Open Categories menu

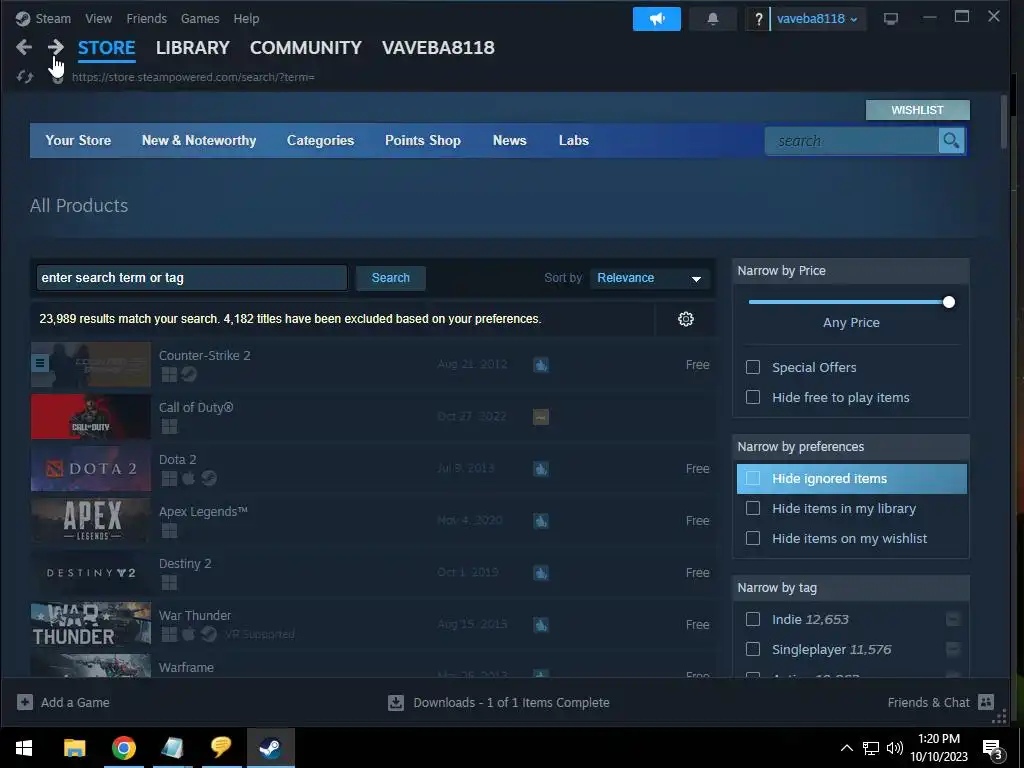click(x=320, y=140)
